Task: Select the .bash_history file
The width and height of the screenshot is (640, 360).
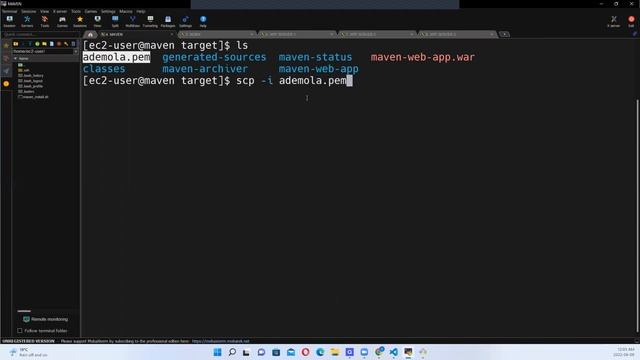Action: pos(31,76)
